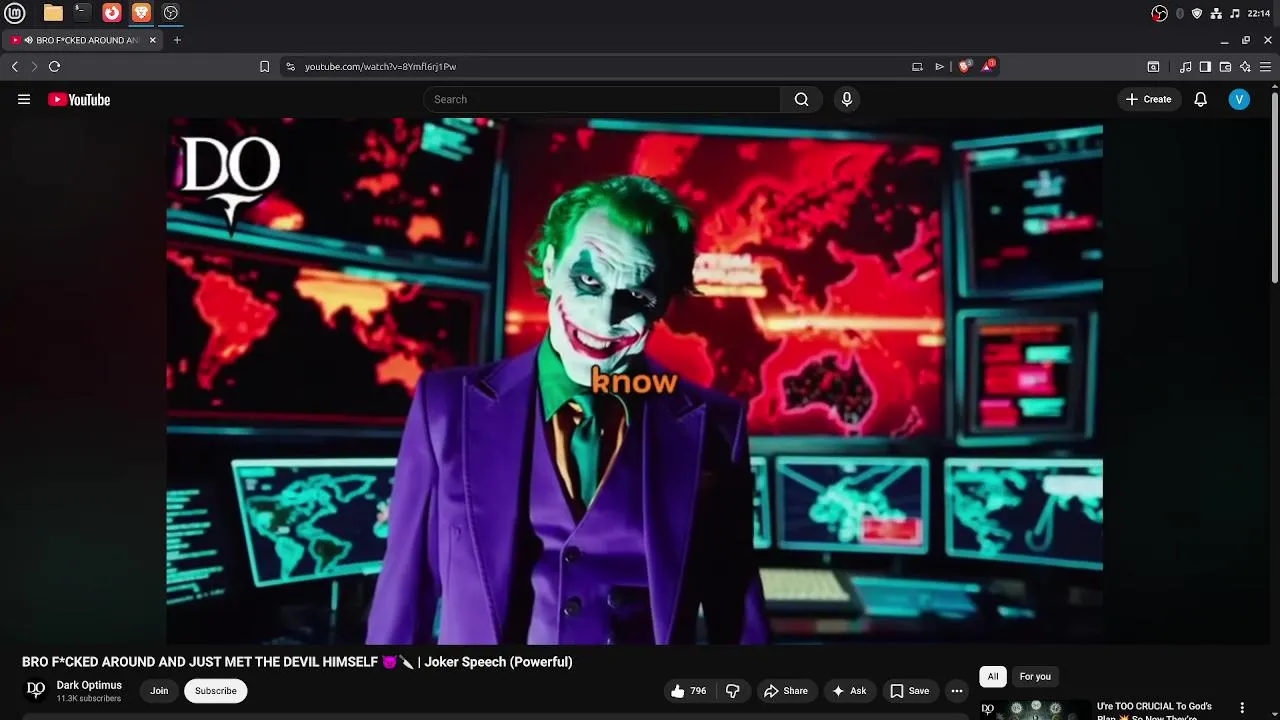Open 'U're TOO CRUCIAL To God's Plan' video
The image size is (1280, 720).
(1154, 711)
